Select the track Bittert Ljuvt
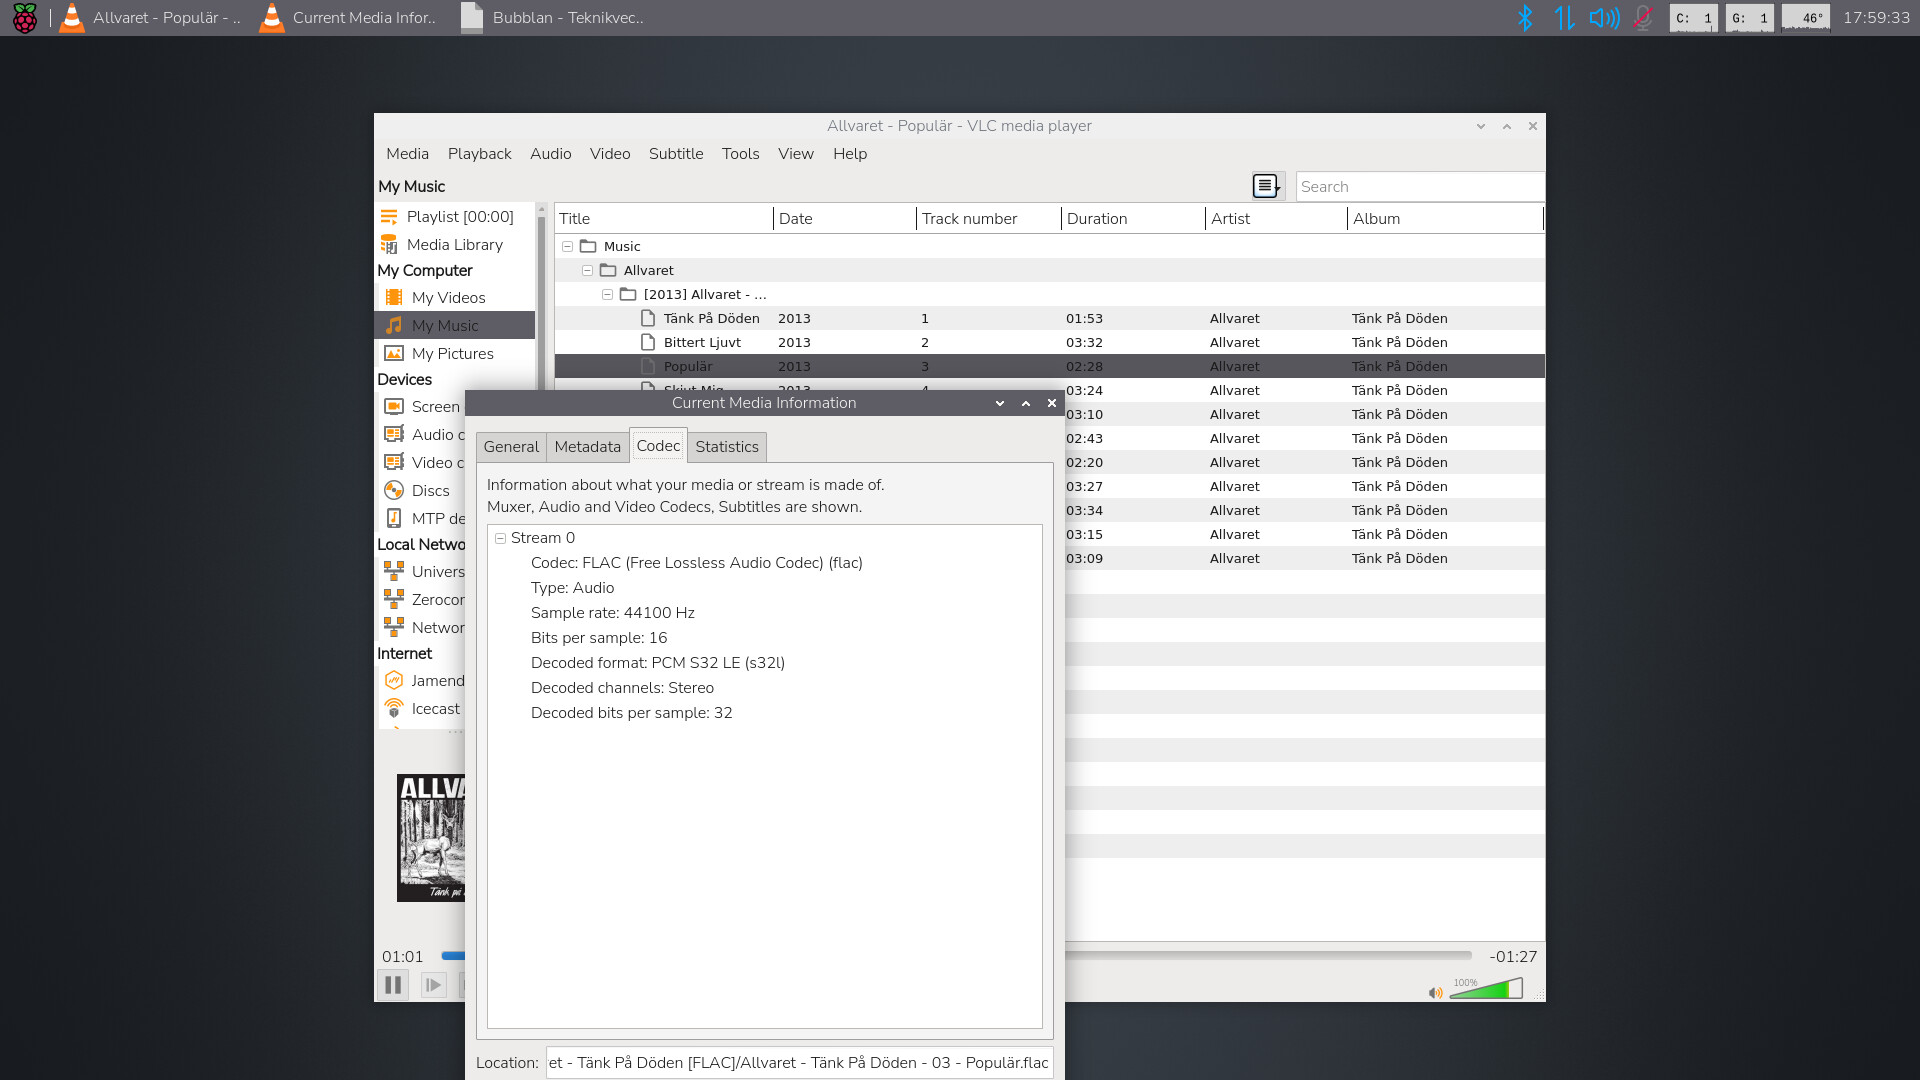Screen dimensions: 1920x1080 (x=1050, y=343)
